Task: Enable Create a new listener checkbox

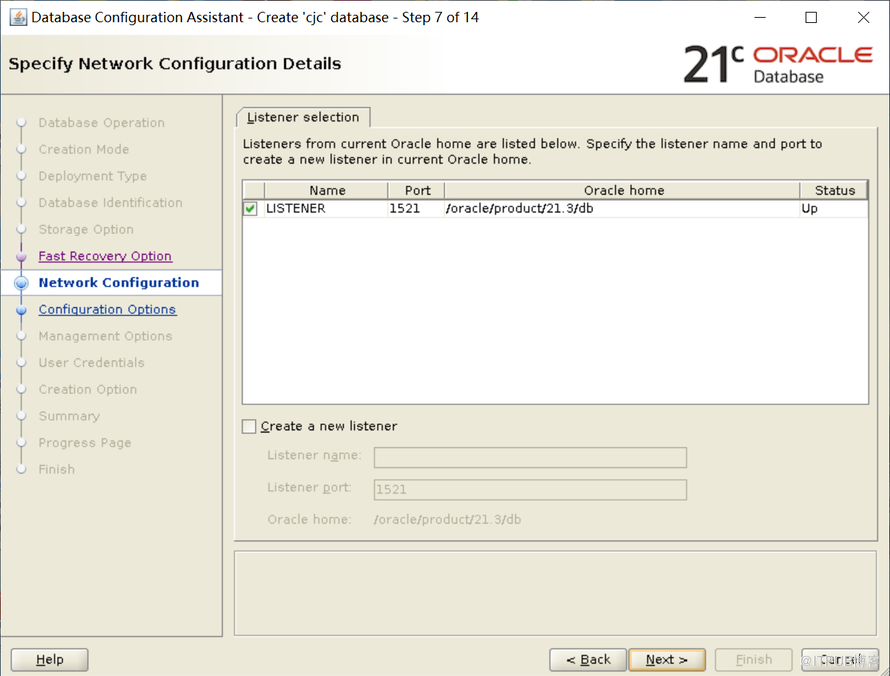Action: pyautogui.click(x=249, y=426)
